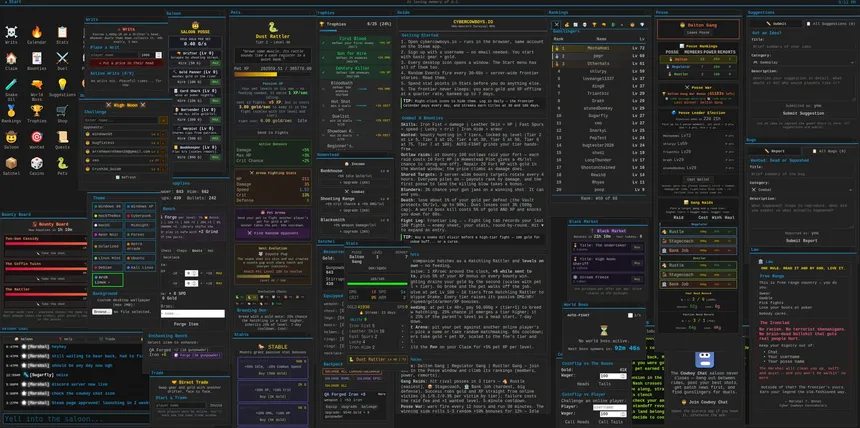Open the Quests scroll desktop icon

(x=62, y=139)
